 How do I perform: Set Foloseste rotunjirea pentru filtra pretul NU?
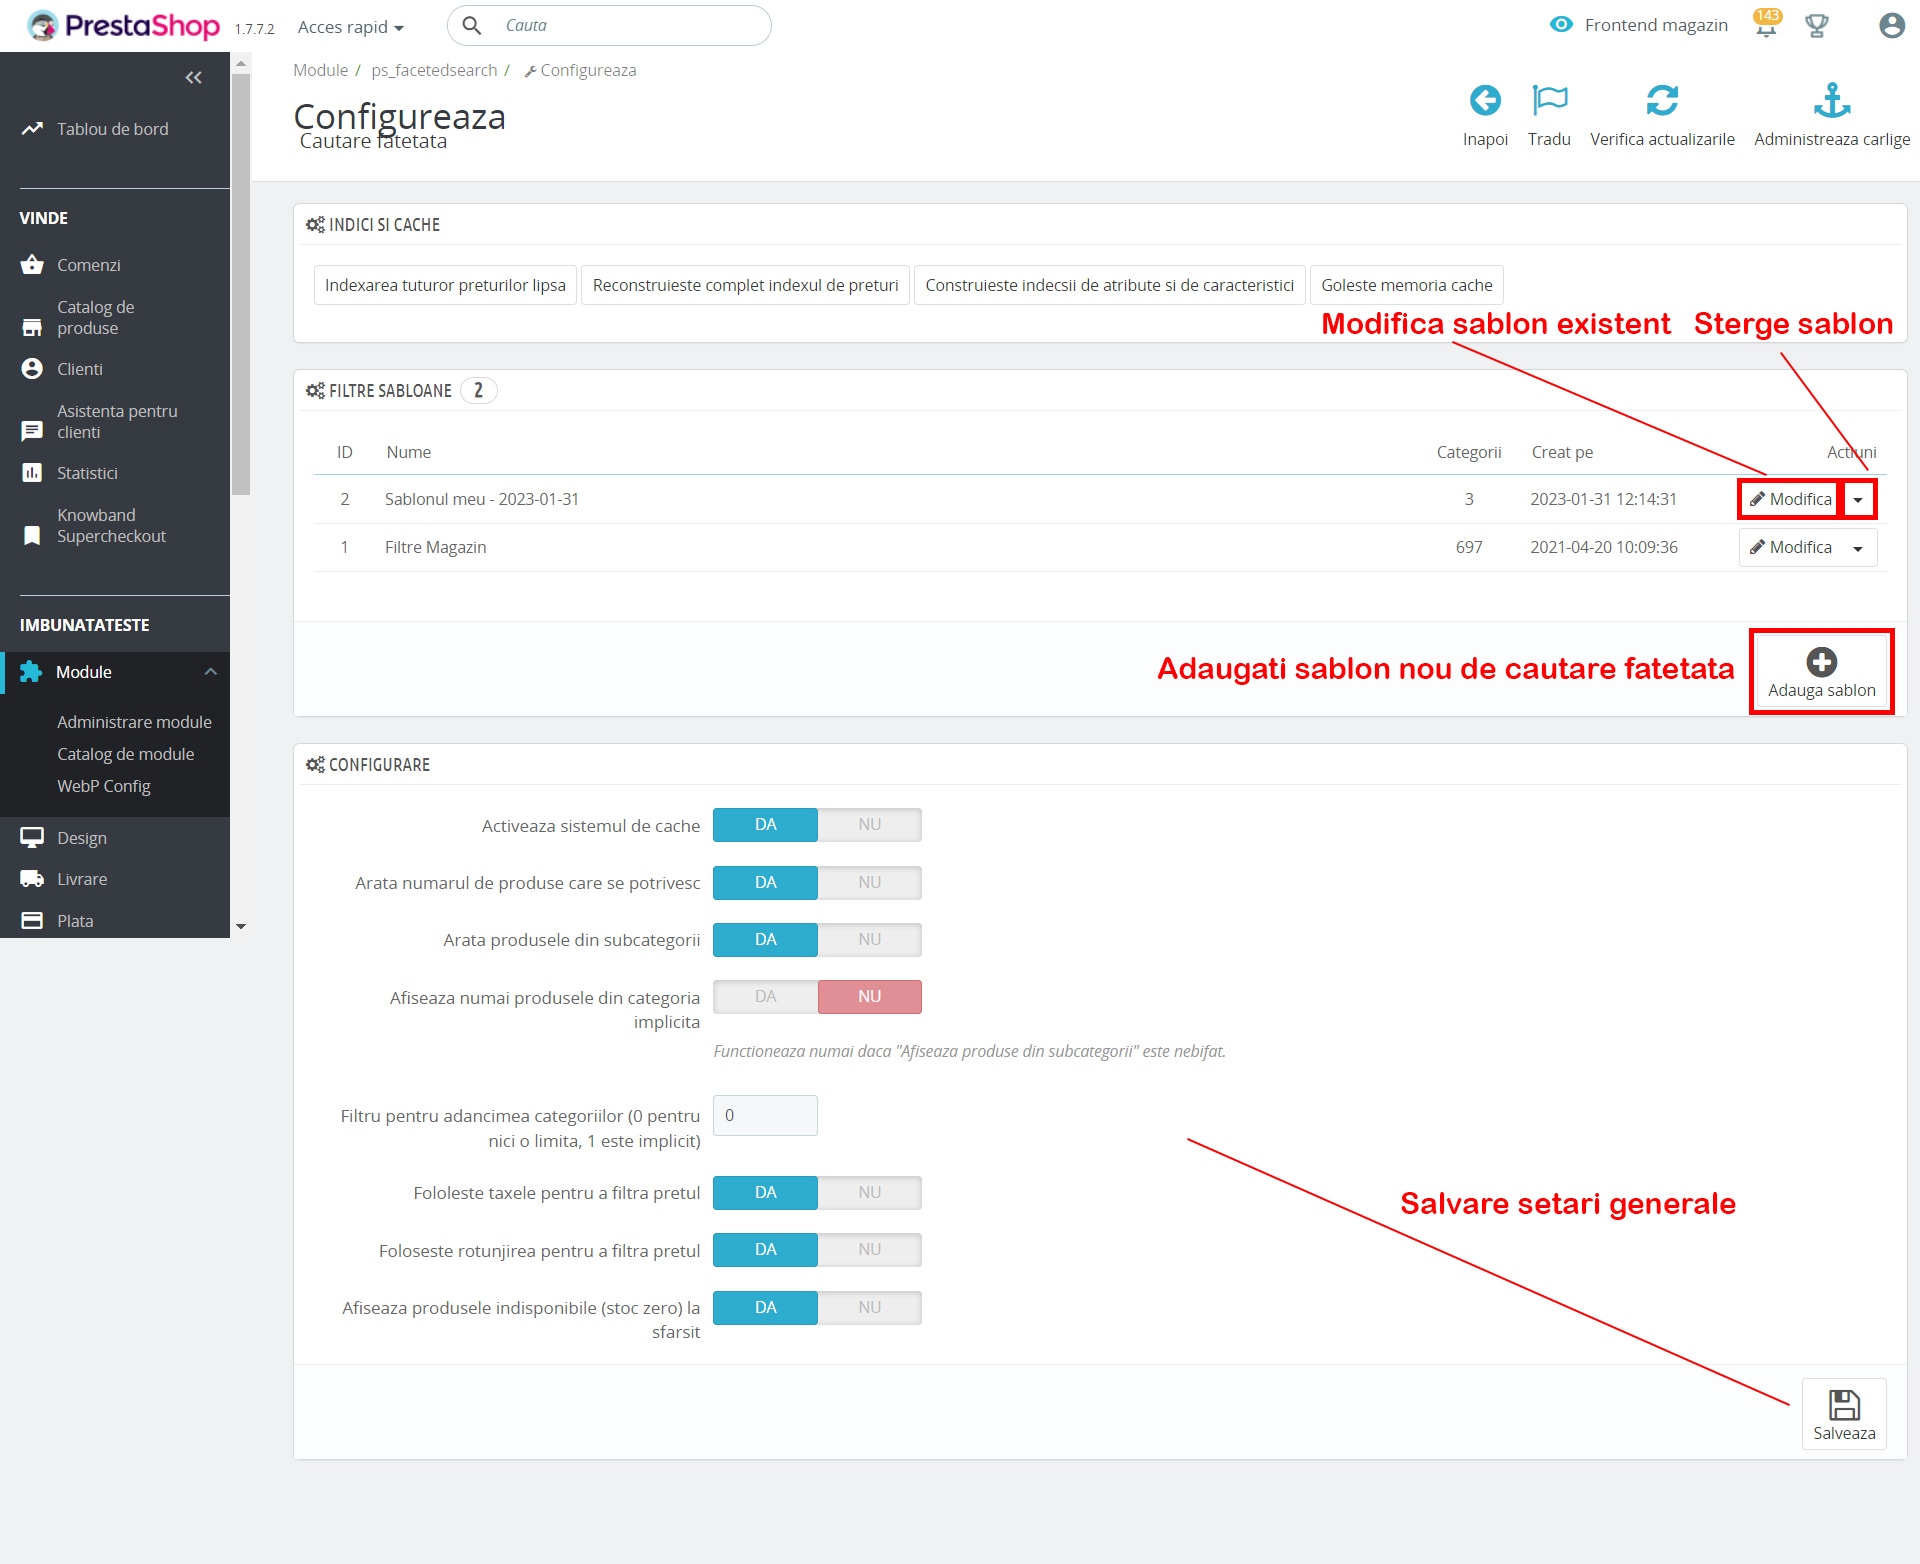coord(869,1250)
